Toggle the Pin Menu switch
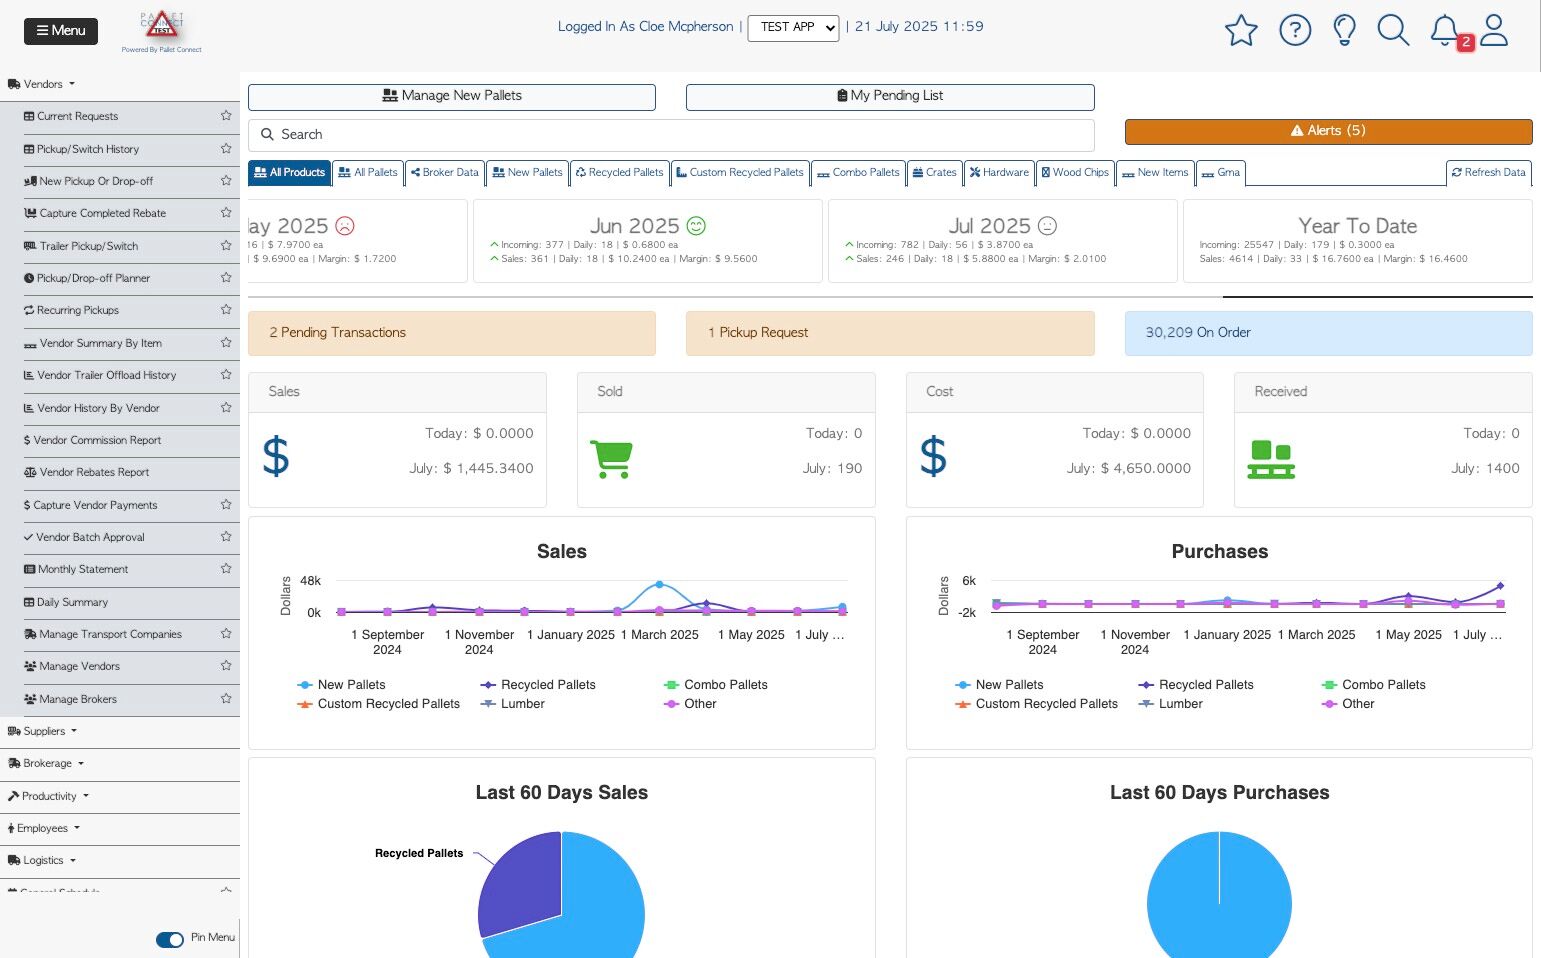This screenshot has height=958, width=1541. (170, 939)
